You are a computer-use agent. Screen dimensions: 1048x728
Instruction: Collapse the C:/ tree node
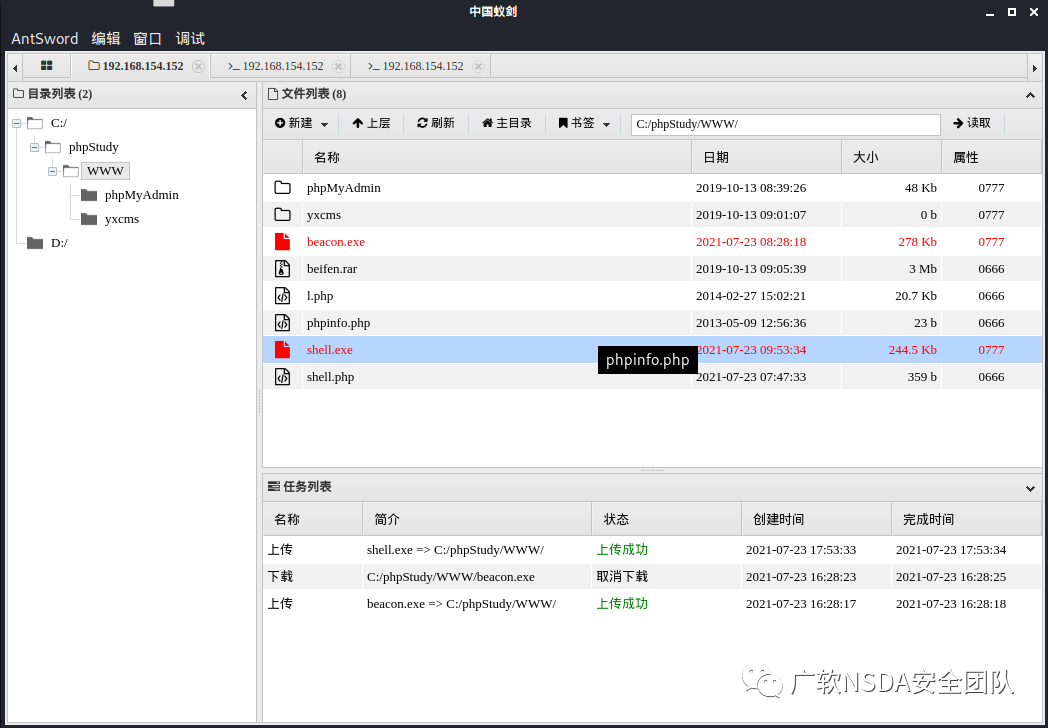pyautogui.click(x=17, y=123)
